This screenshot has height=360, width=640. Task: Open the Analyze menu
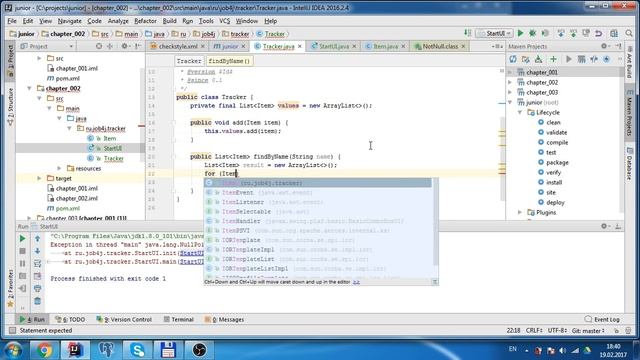pos(118,21)
